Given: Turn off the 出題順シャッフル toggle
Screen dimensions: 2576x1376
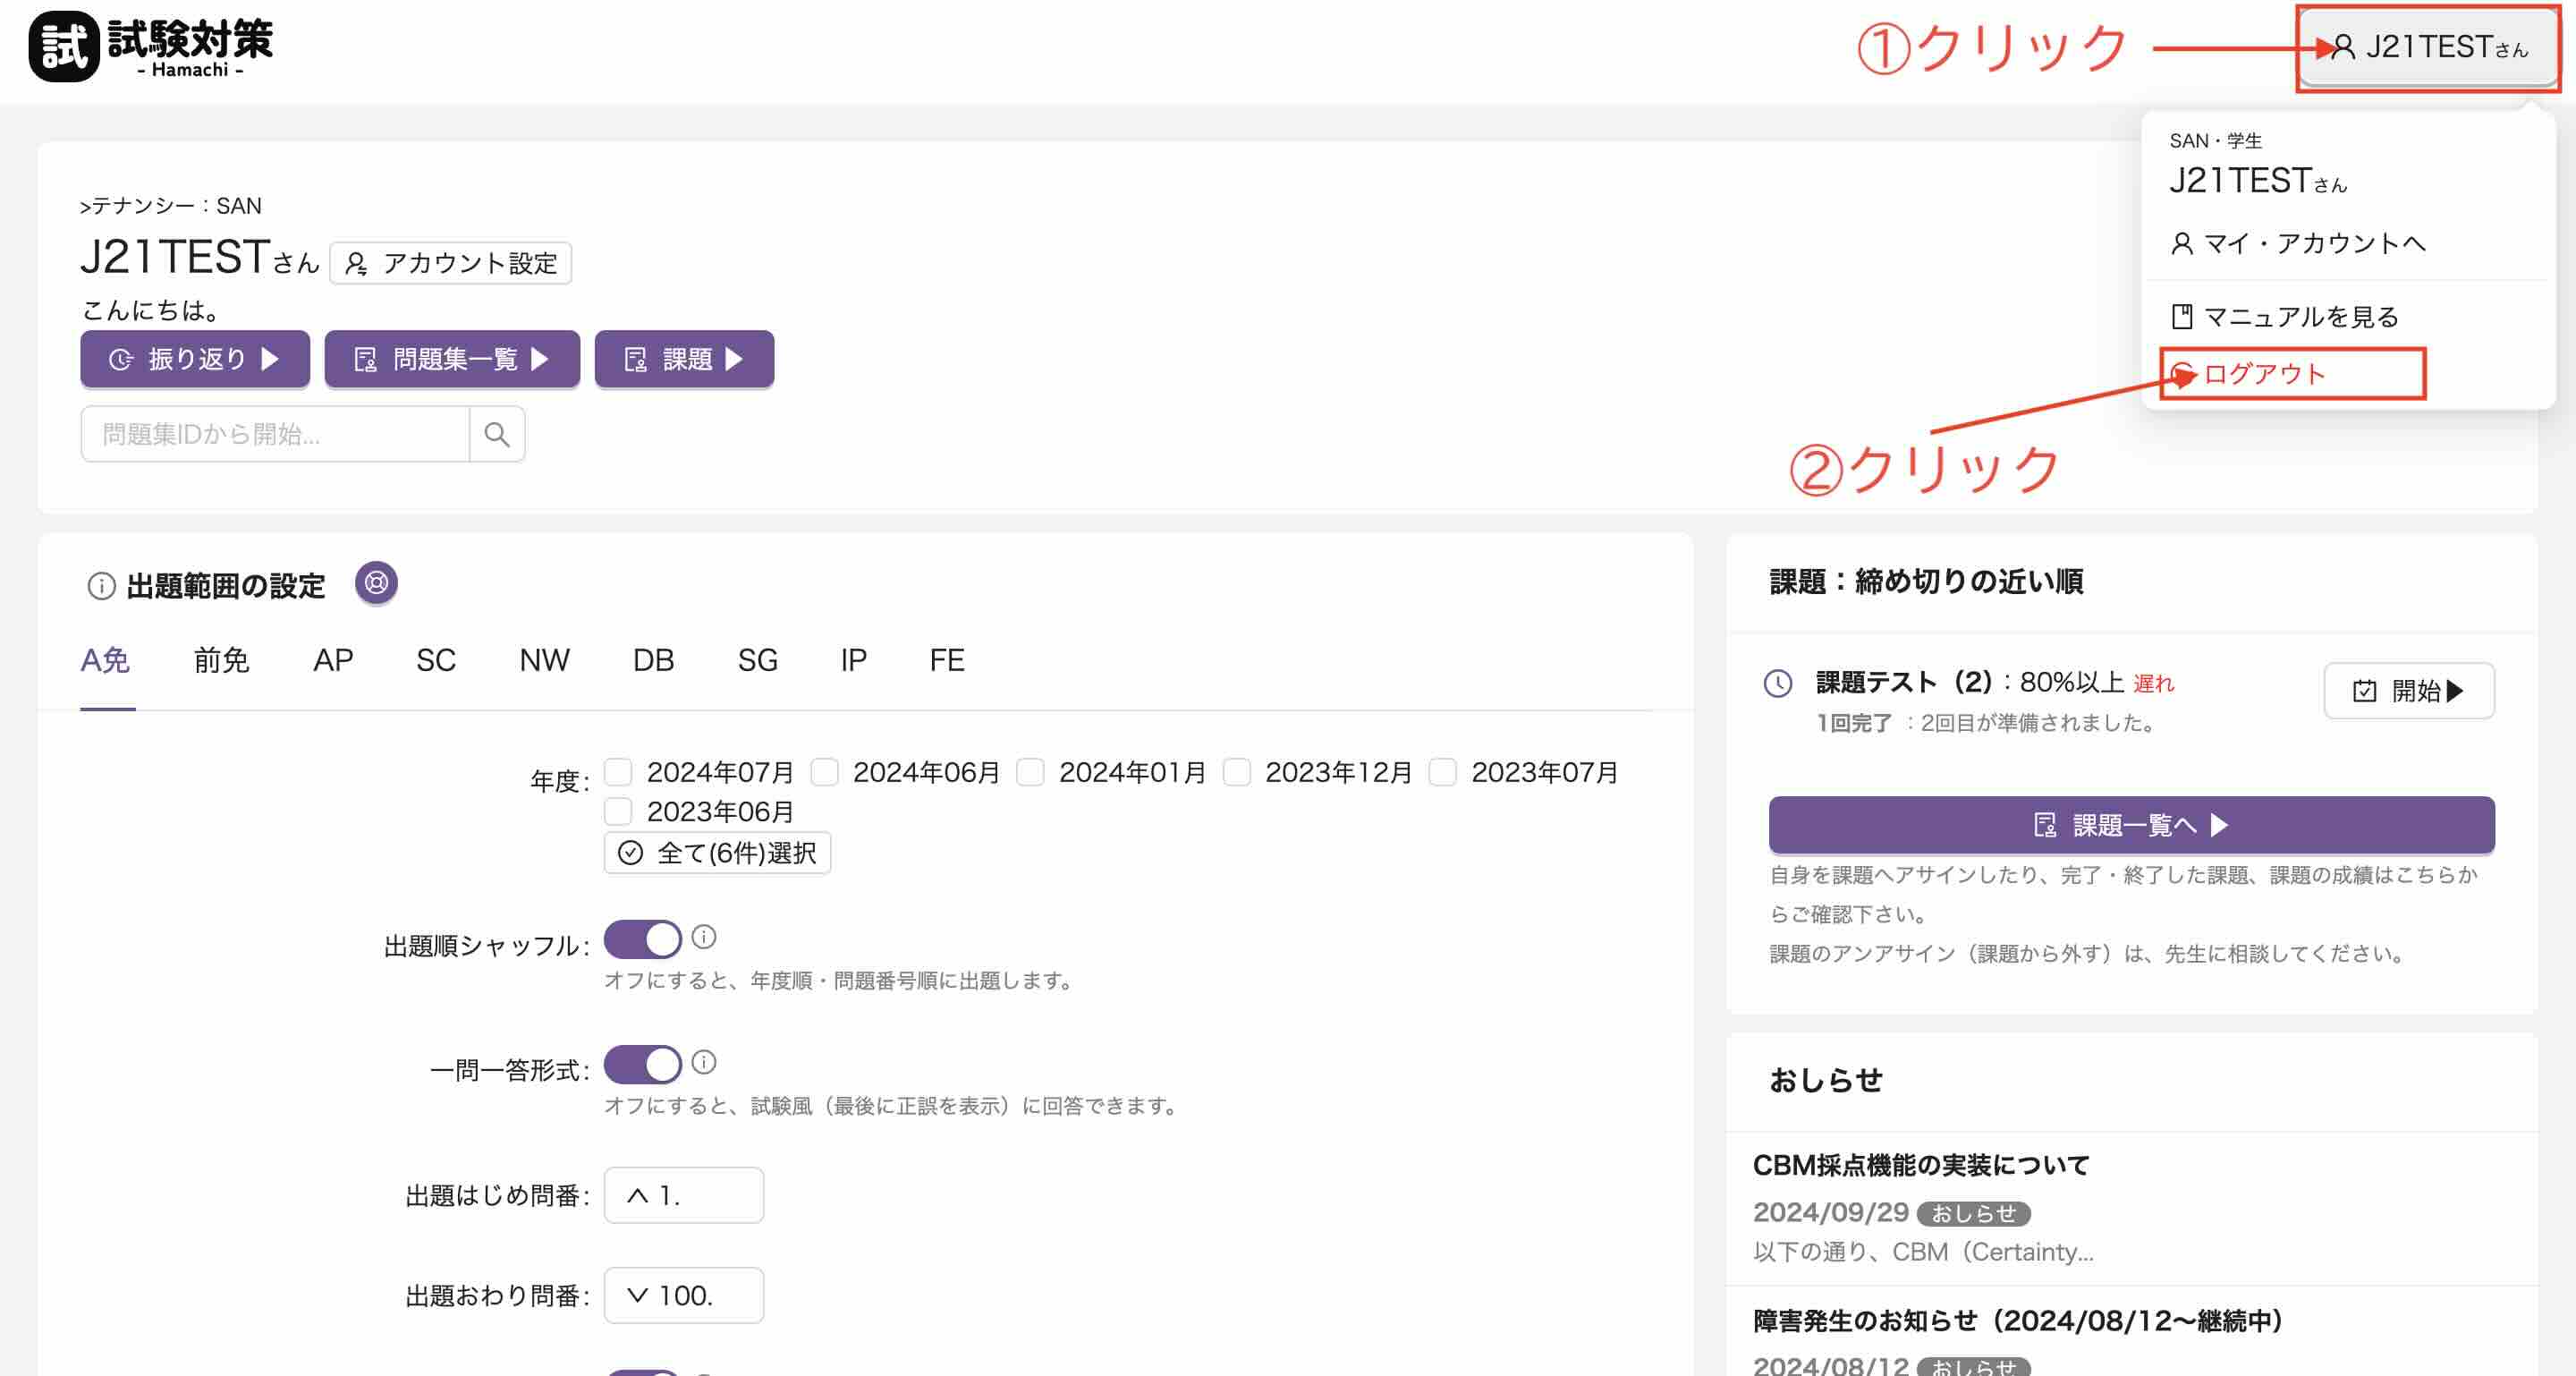Looking at the screenshot, I should [x=642, y=940].
